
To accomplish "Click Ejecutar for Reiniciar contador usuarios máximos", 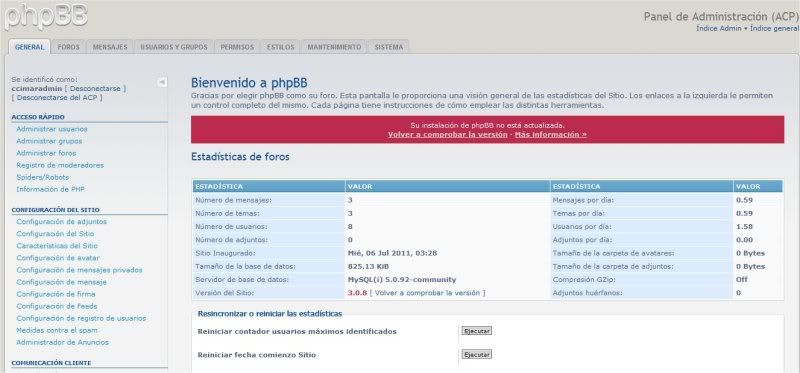I will [477, 331].
